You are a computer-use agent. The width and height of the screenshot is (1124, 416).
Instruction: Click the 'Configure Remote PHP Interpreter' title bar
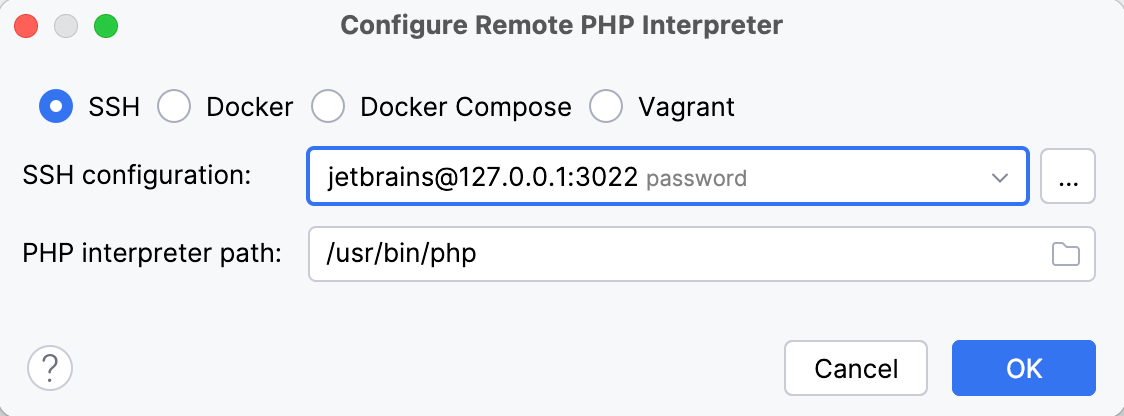[561, 26]
